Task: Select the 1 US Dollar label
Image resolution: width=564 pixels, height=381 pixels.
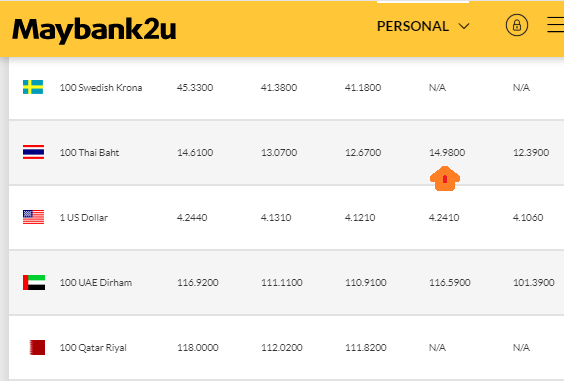Action: coord(83,217)
